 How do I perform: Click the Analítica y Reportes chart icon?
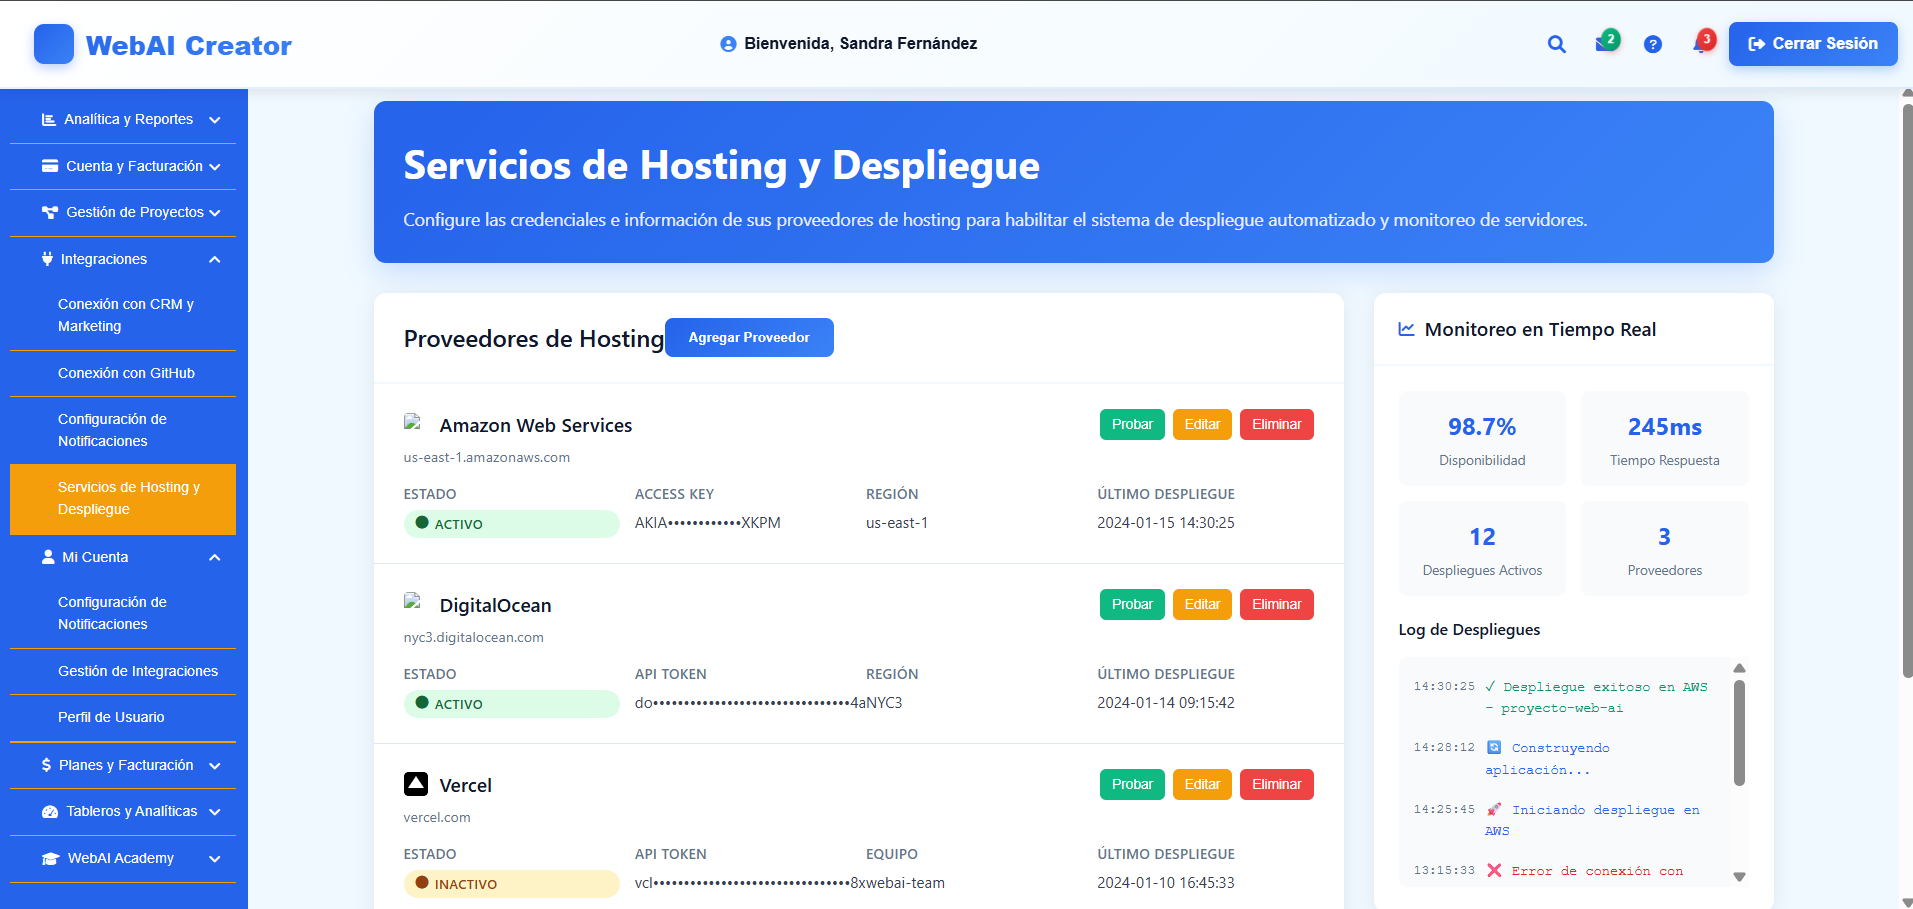point(49,119)
